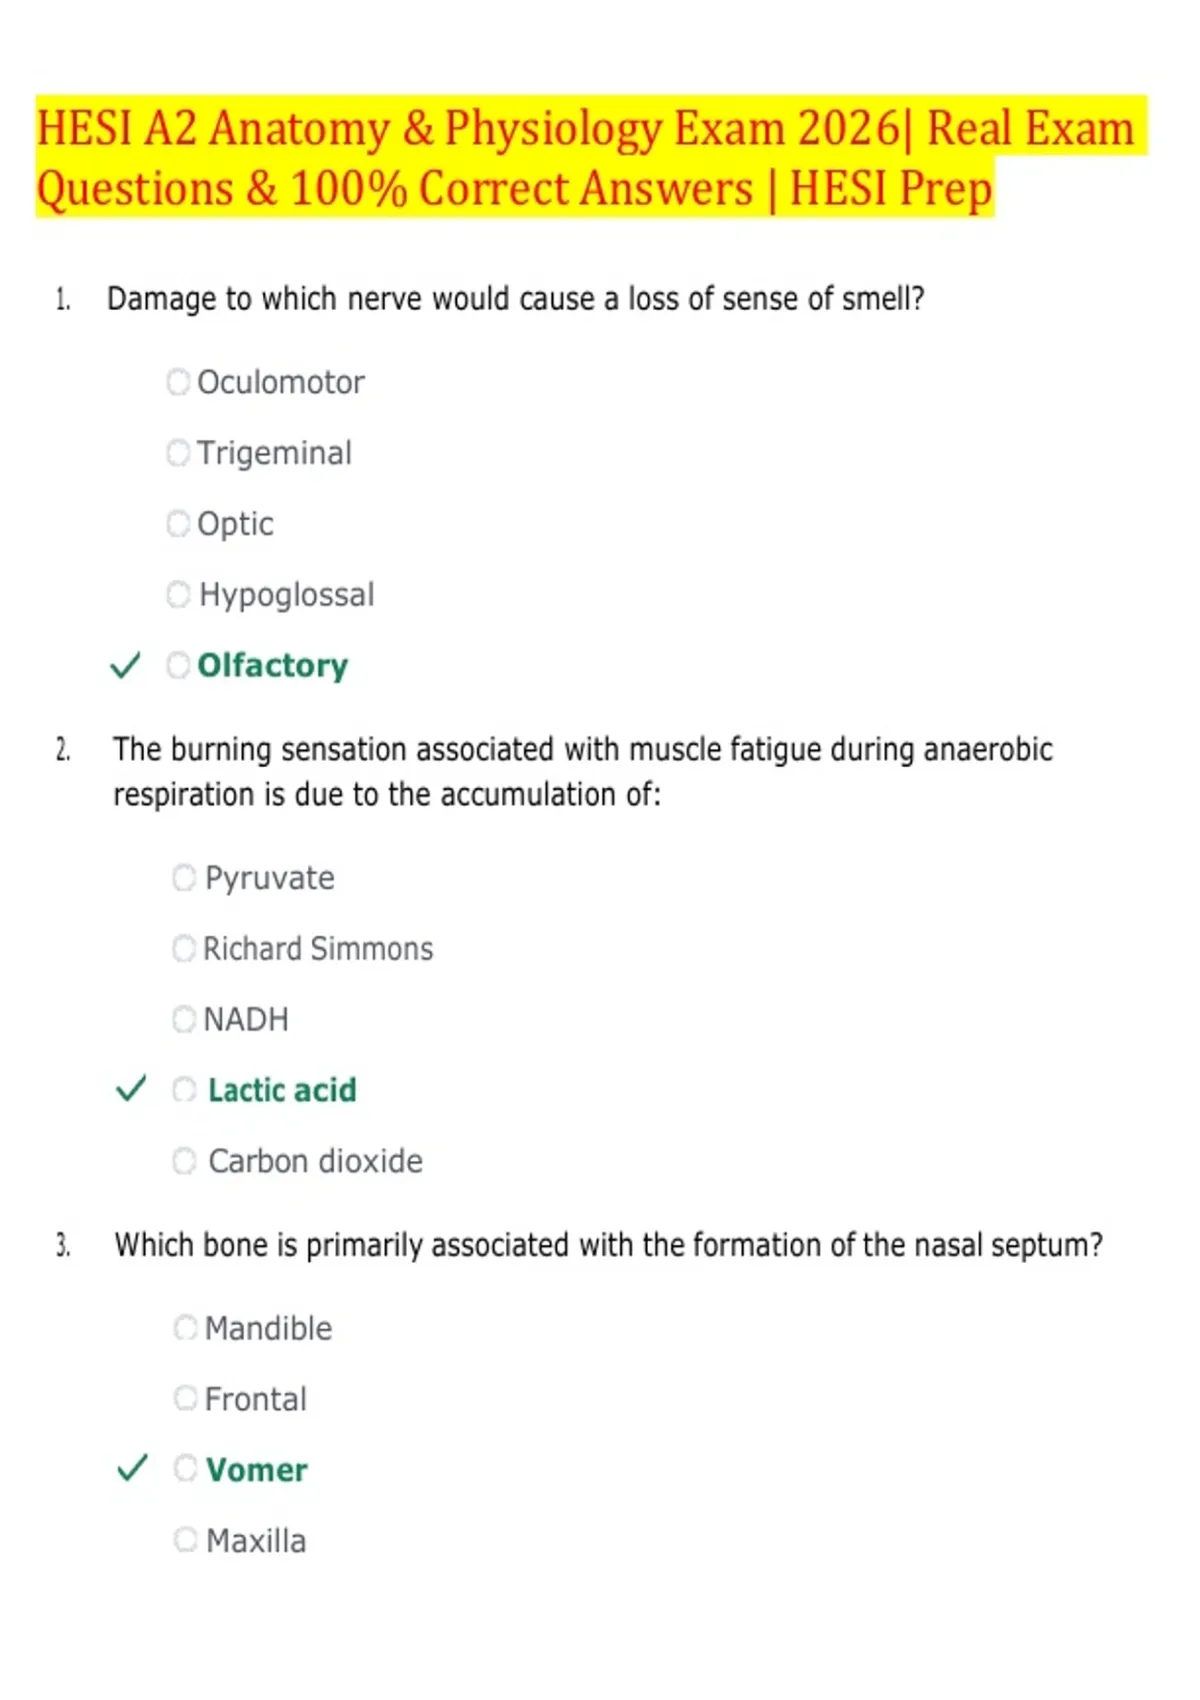The image size is (1200, 1700).
Task: Select the Vomer radio button
Action: click(186, 1468)
